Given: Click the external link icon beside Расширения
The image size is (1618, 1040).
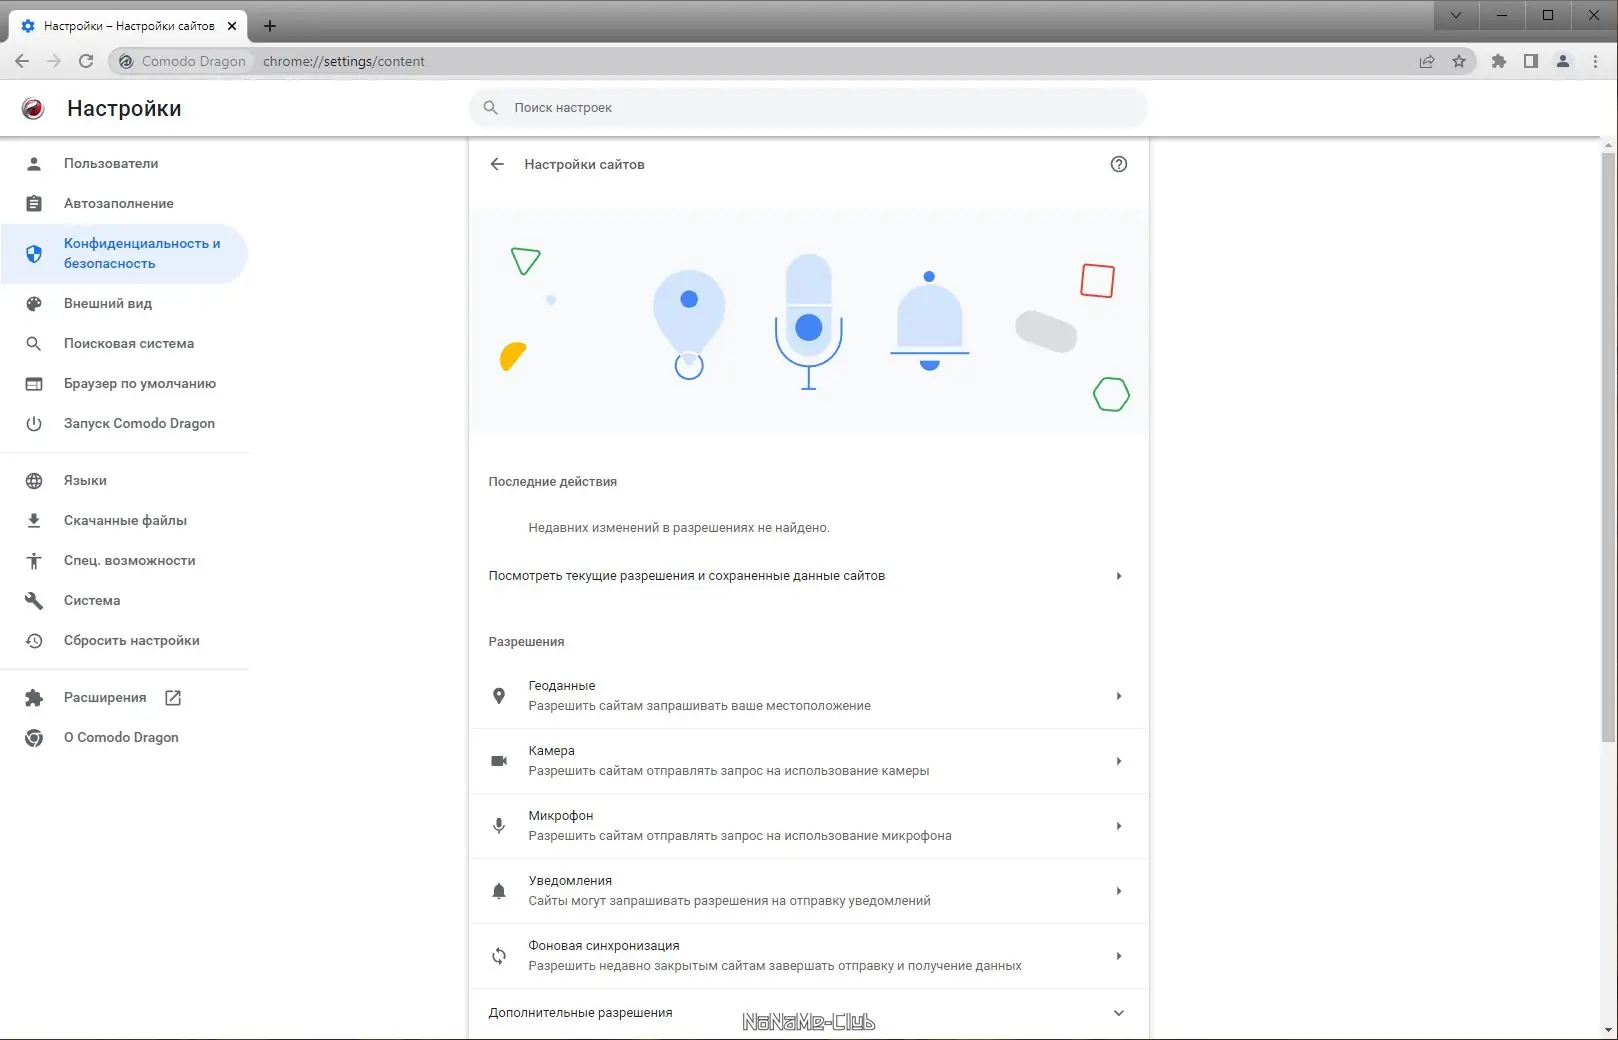Looking at the screenshot, I should click(x=173, y=697).
